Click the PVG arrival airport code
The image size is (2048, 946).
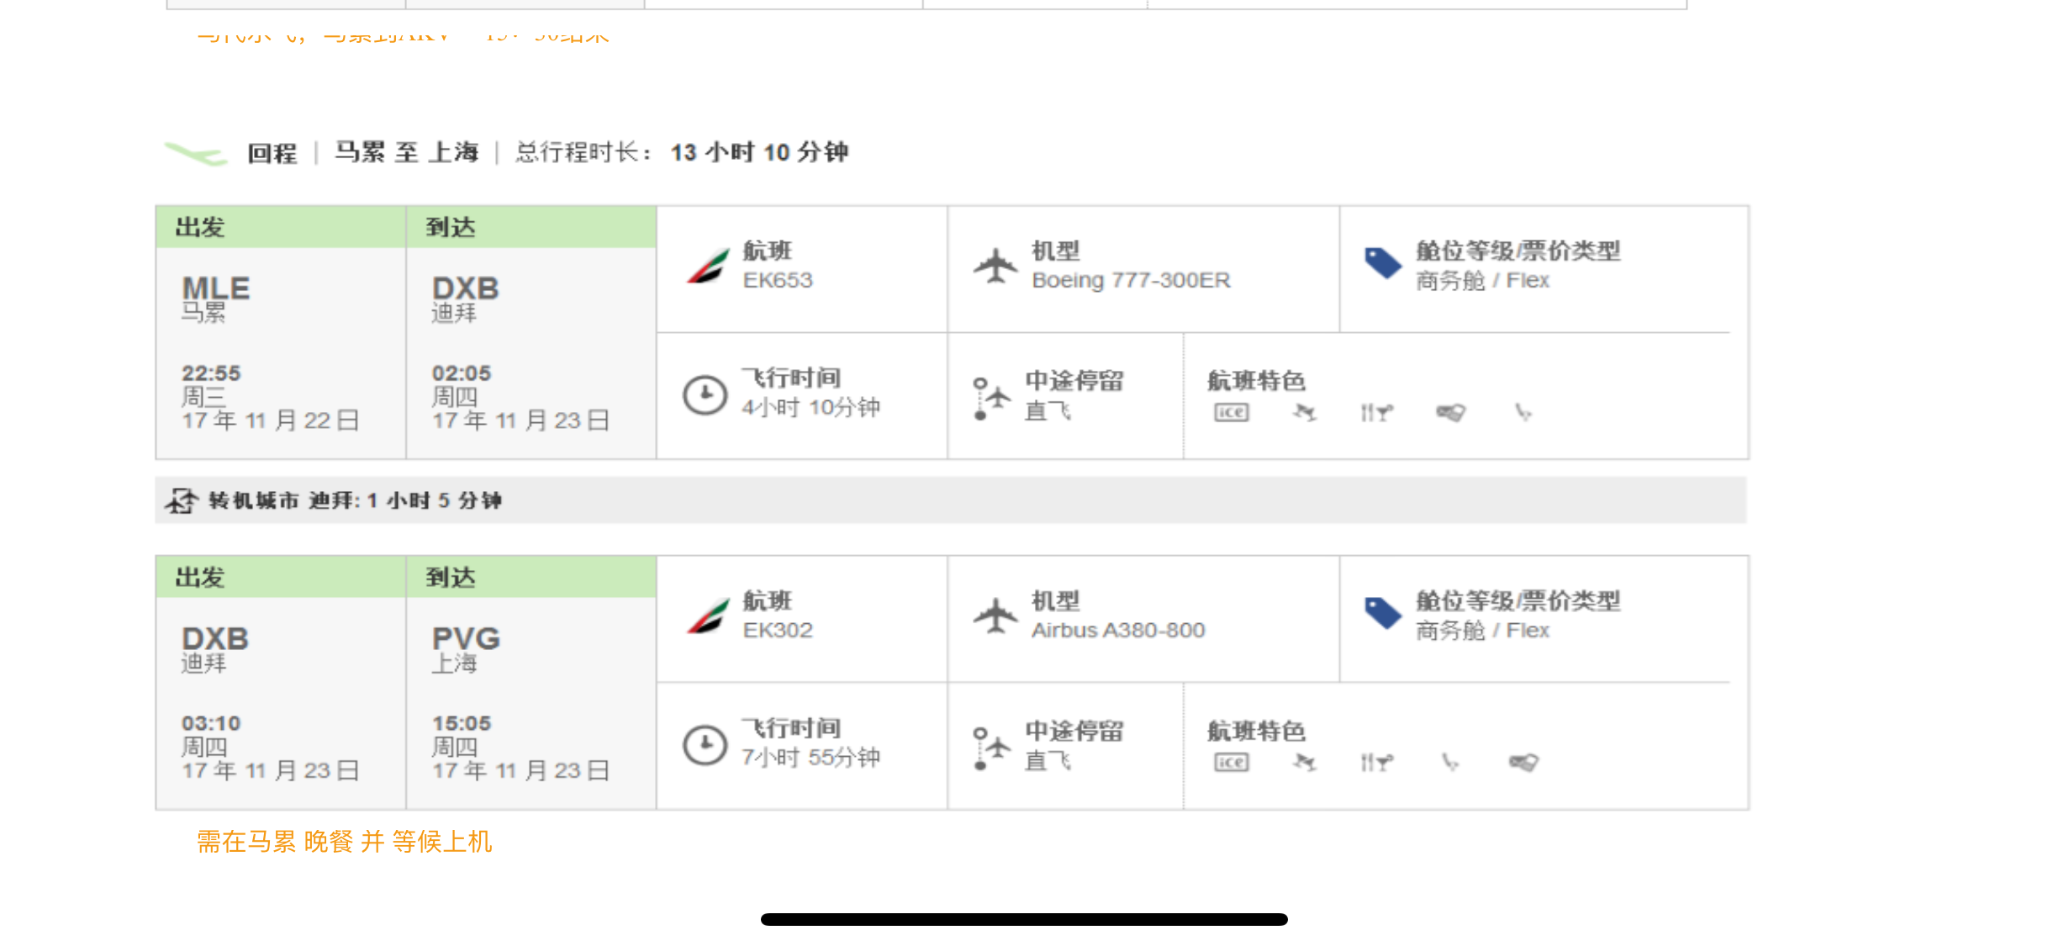465,638
